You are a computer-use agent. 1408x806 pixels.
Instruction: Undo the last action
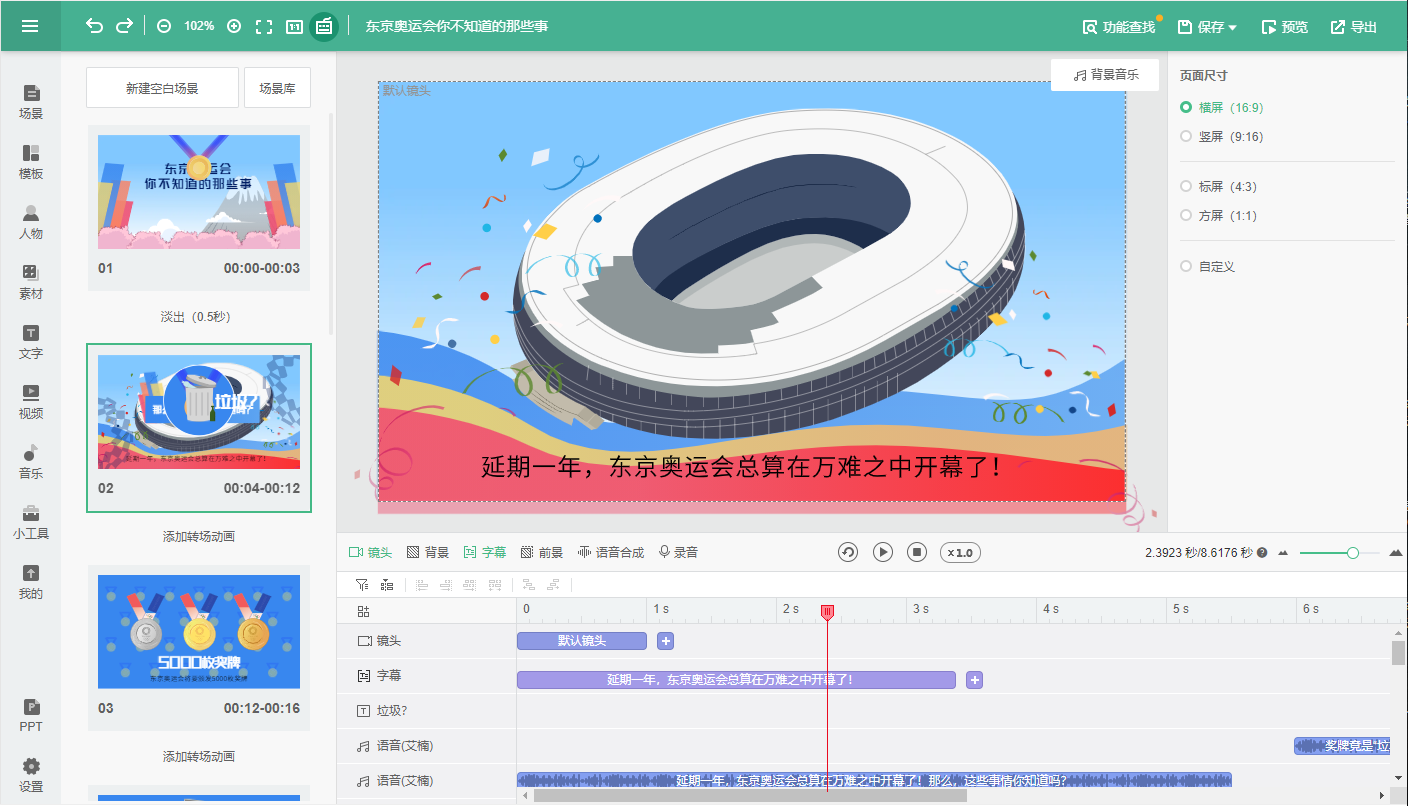point(94,26)
